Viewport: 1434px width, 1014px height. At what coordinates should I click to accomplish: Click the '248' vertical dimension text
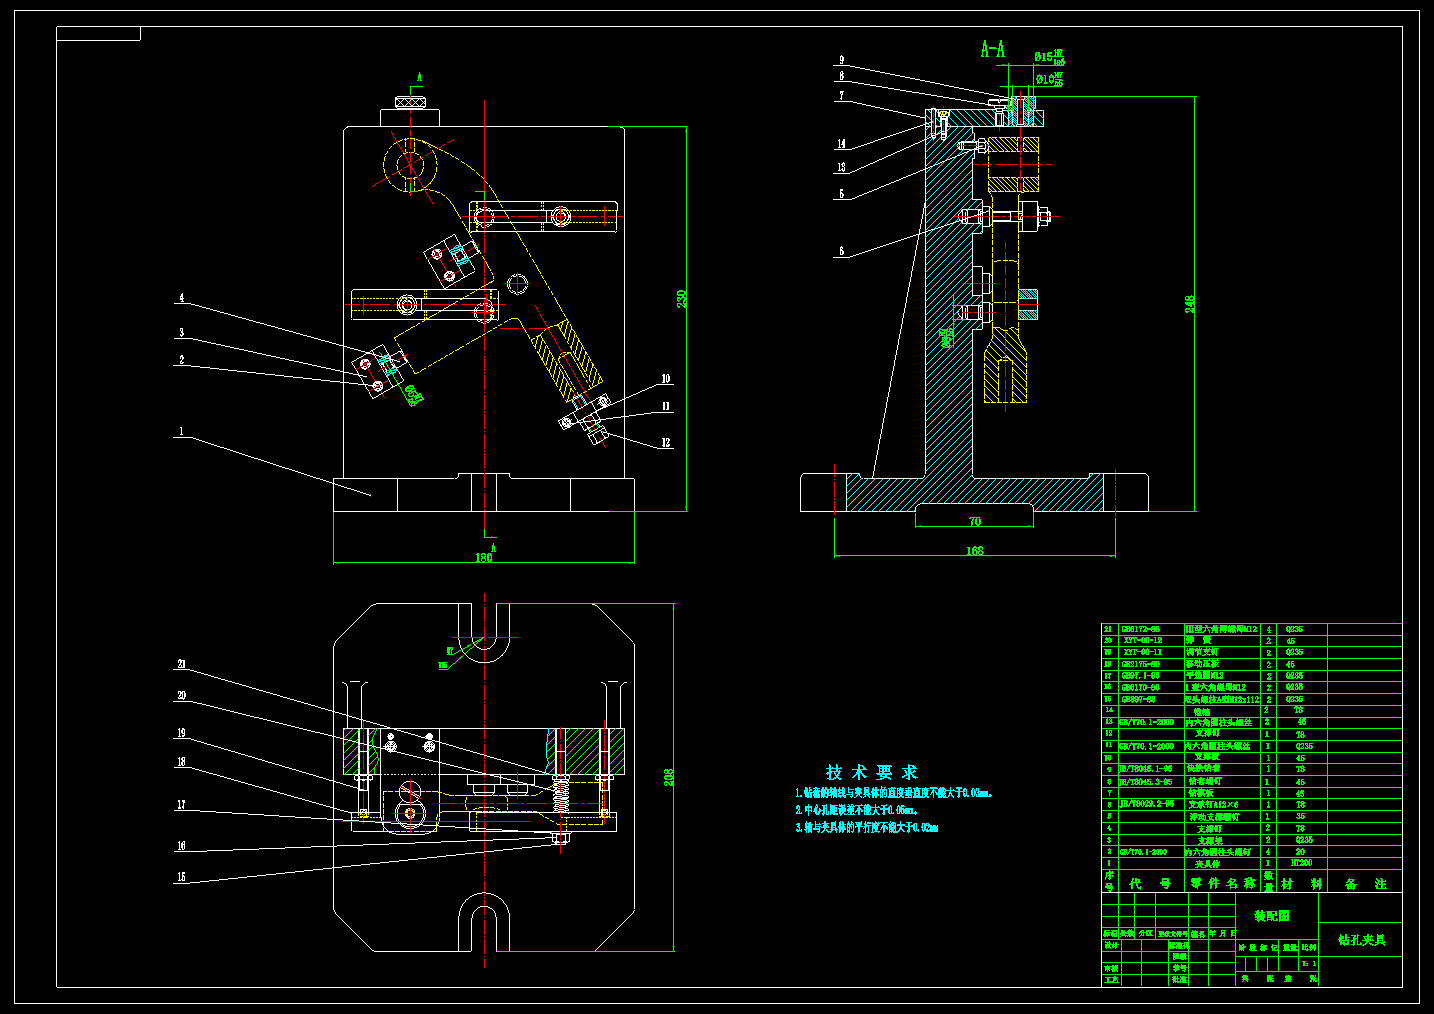[1190, 304]
